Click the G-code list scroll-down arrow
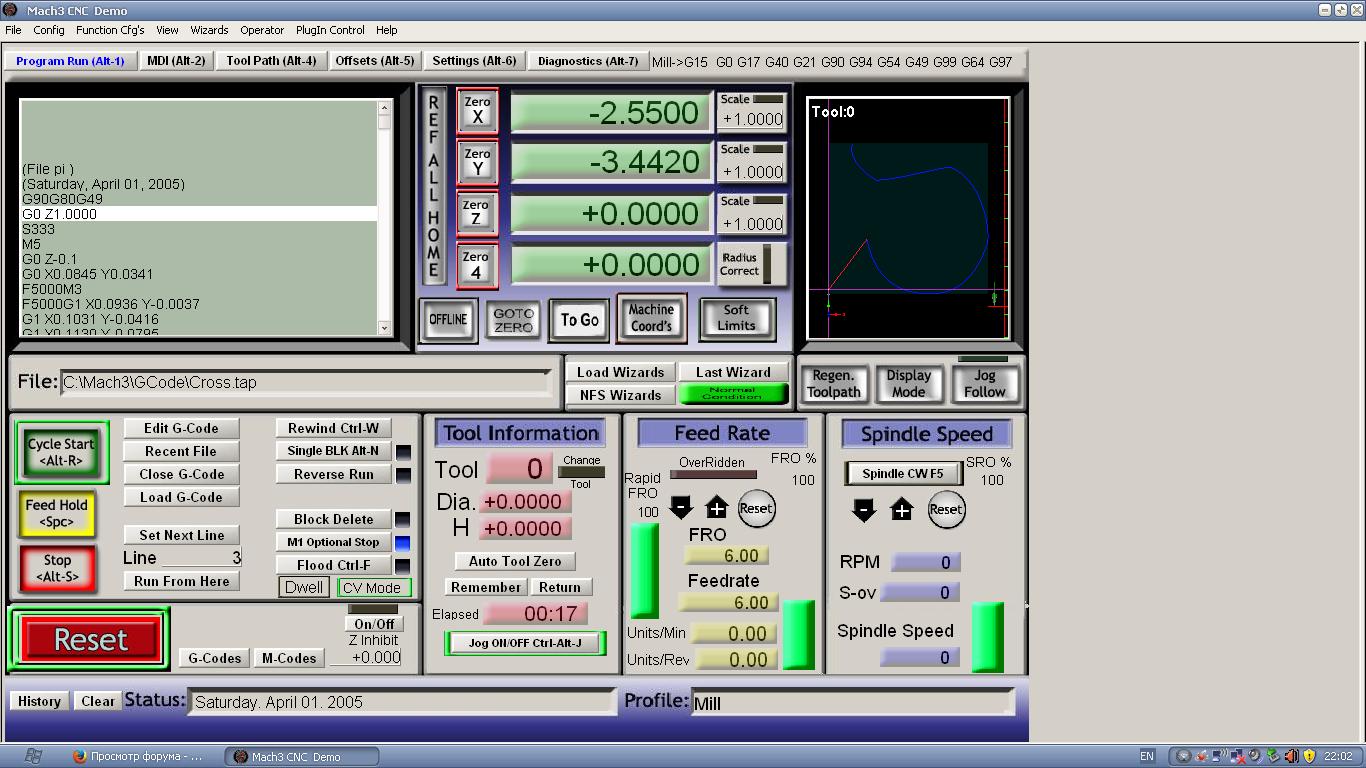This screenshot has height=768, width=1366. (x=385, y=327)
